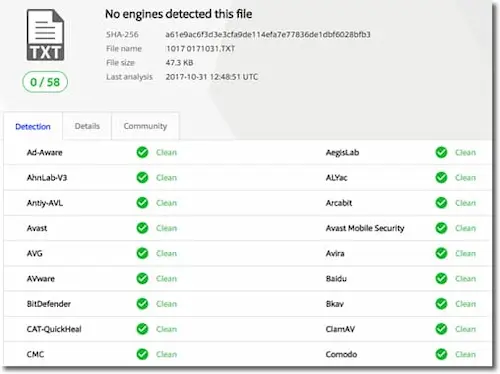The image size is (500, 374).
Task: Click the SHA-256 label
Action: coord(122,34)
